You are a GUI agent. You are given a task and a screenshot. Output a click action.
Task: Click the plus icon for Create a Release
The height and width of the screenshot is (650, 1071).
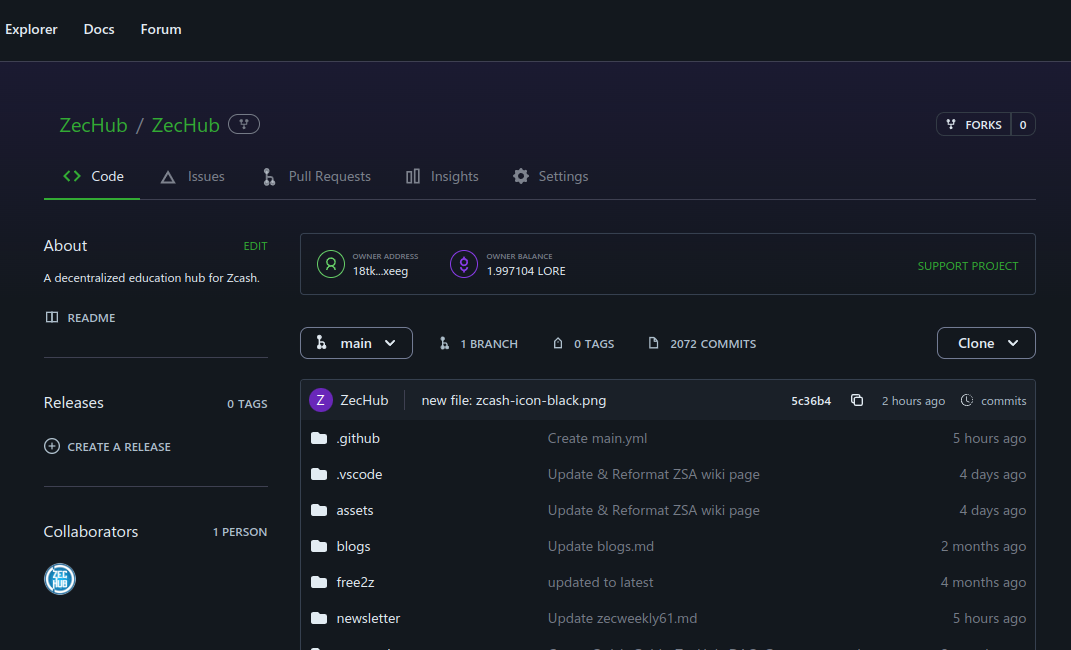52,446
